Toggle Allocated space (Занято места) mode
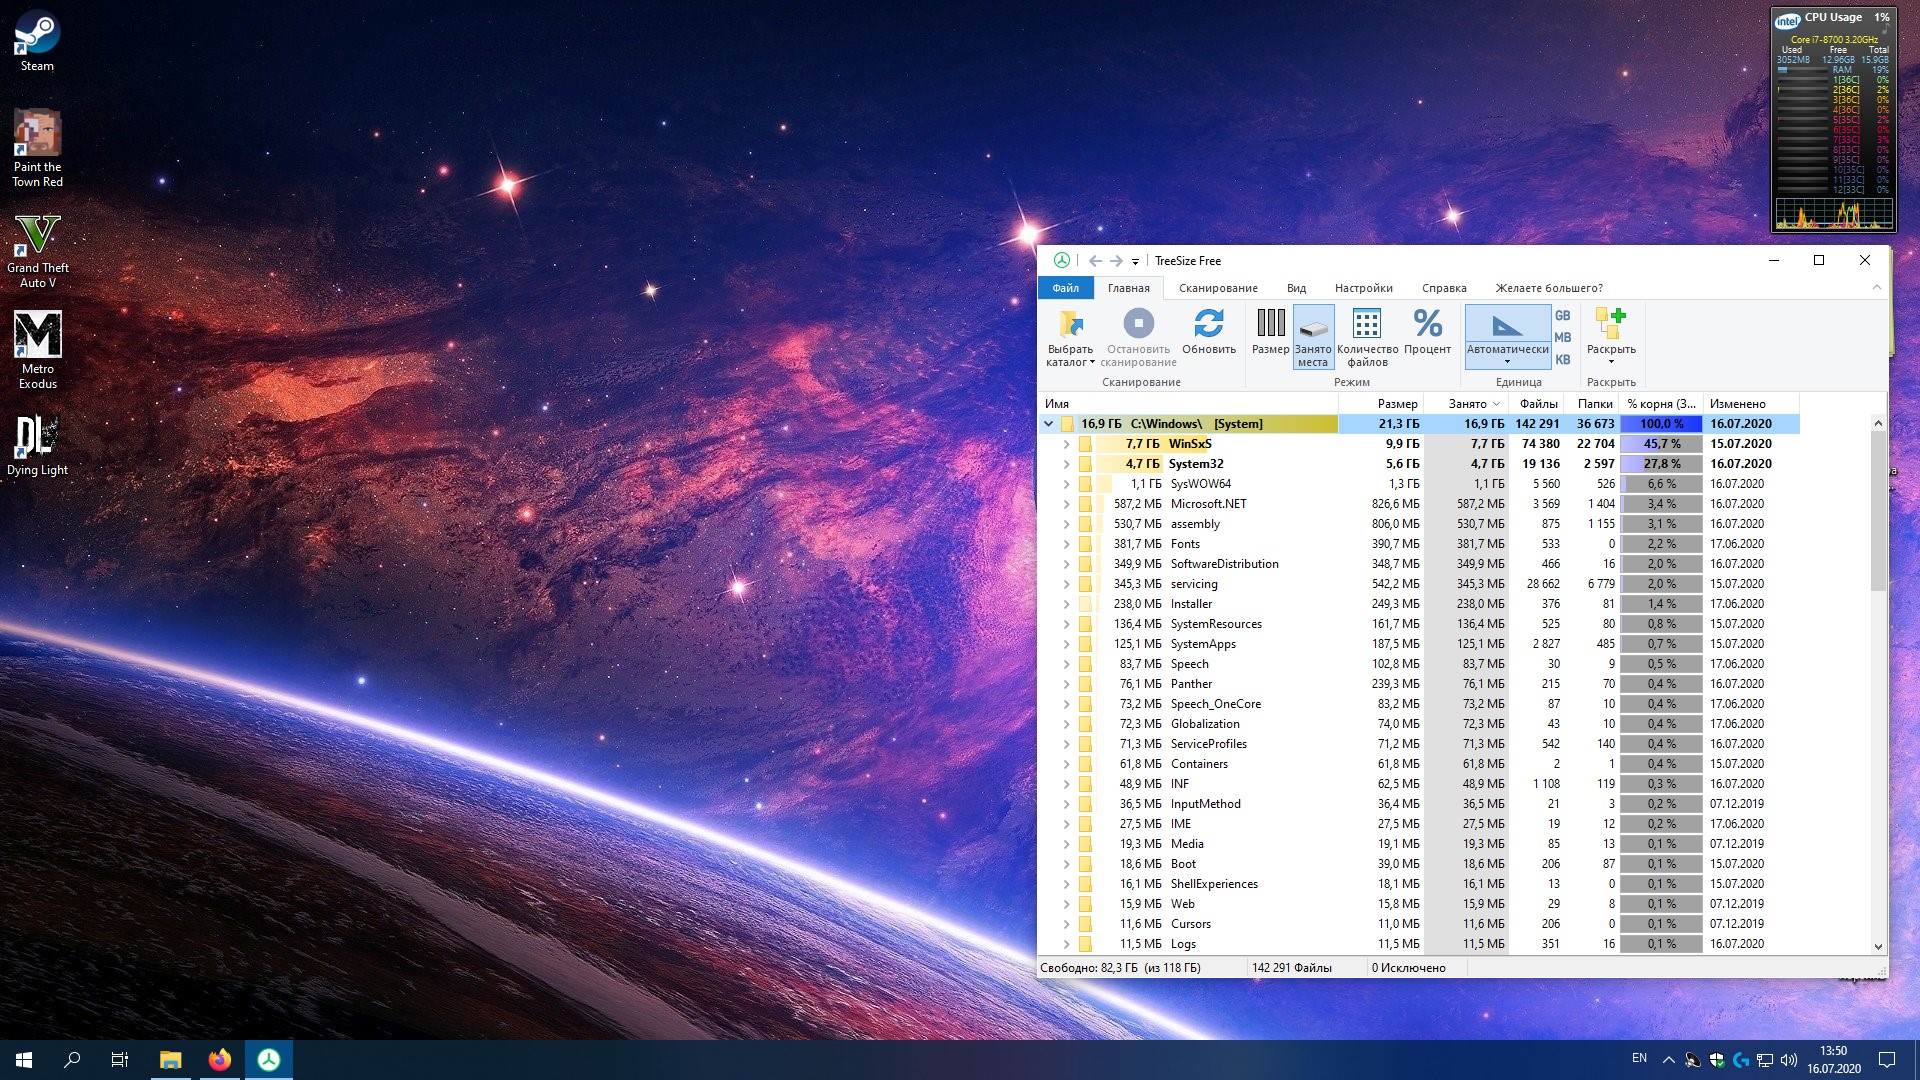 pyautogui.click(x=1313, y=330)
